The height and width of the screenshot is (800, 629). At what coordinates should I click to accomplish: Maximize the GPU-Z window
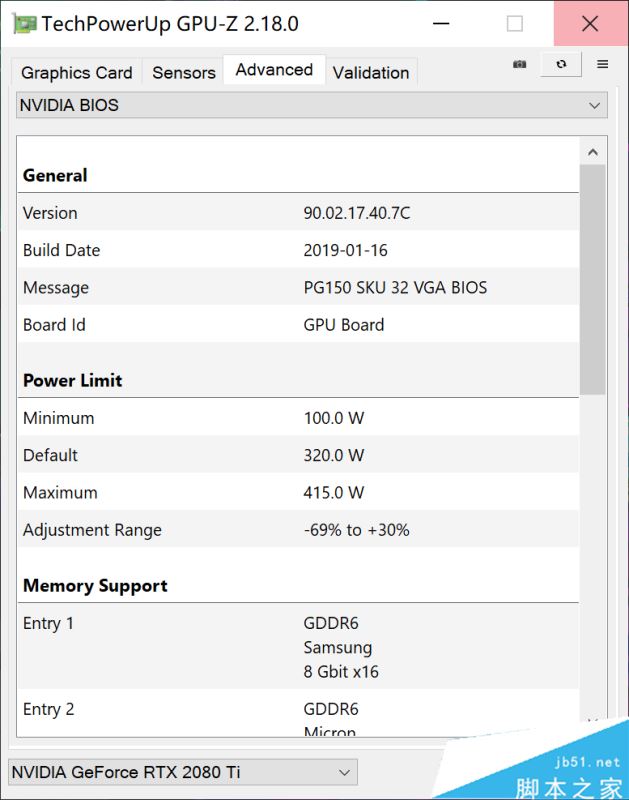pos(514,24)
